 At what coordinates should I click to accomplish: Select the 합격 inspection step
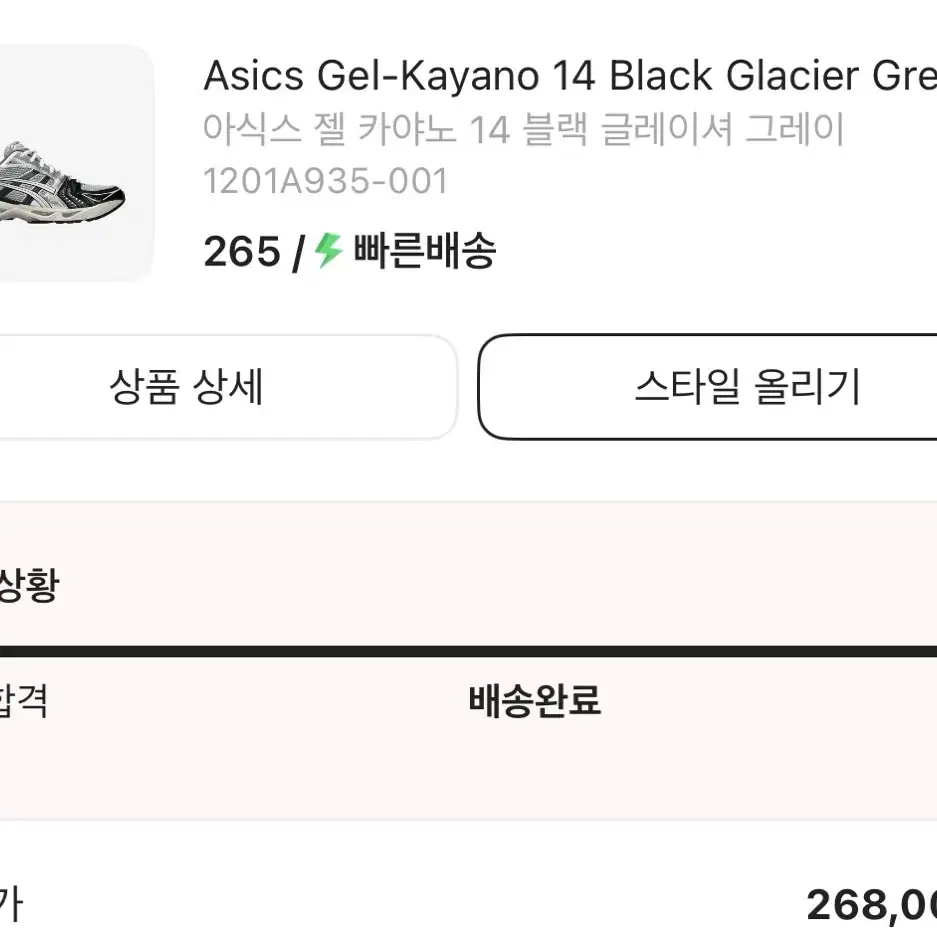[23, 700]
